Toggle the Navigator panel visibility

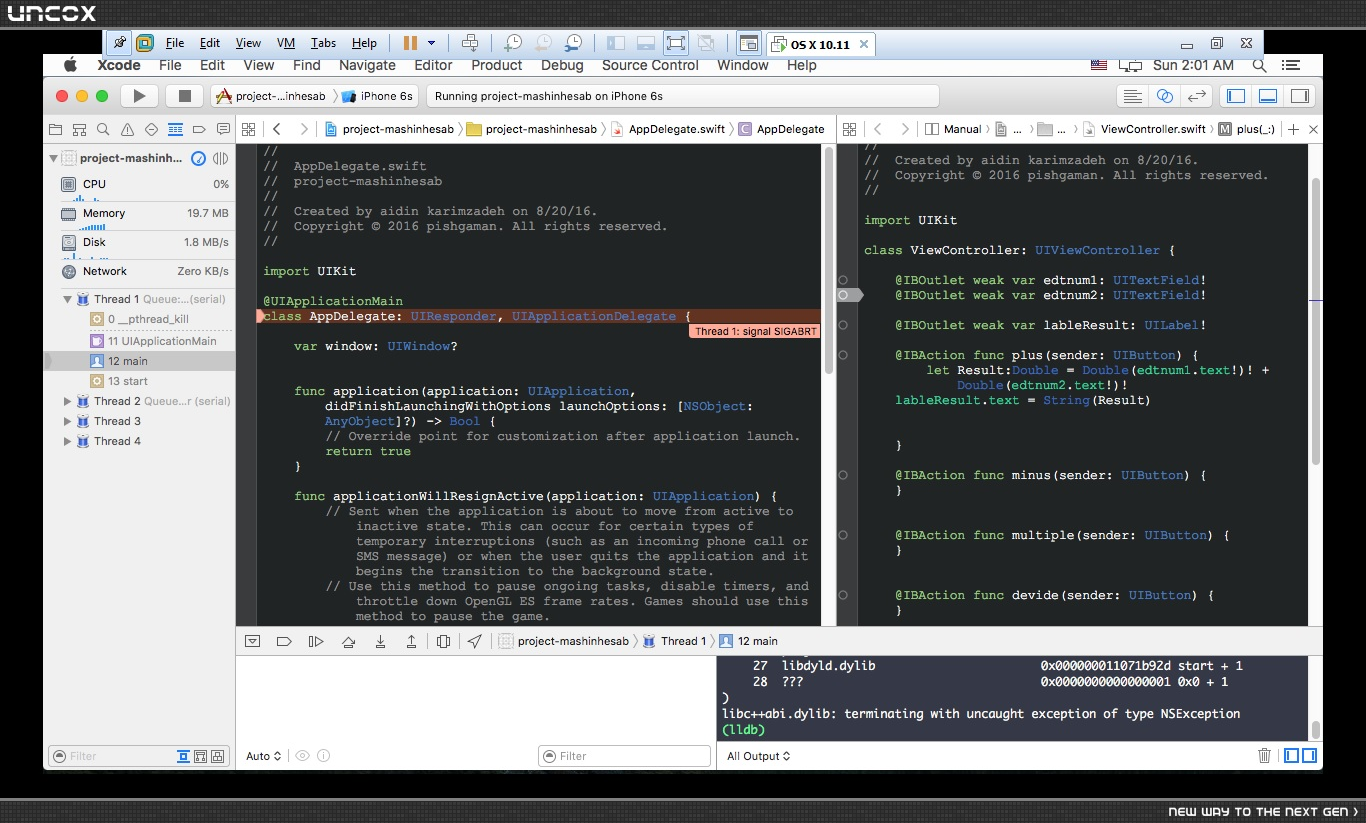coord(1236,96)
